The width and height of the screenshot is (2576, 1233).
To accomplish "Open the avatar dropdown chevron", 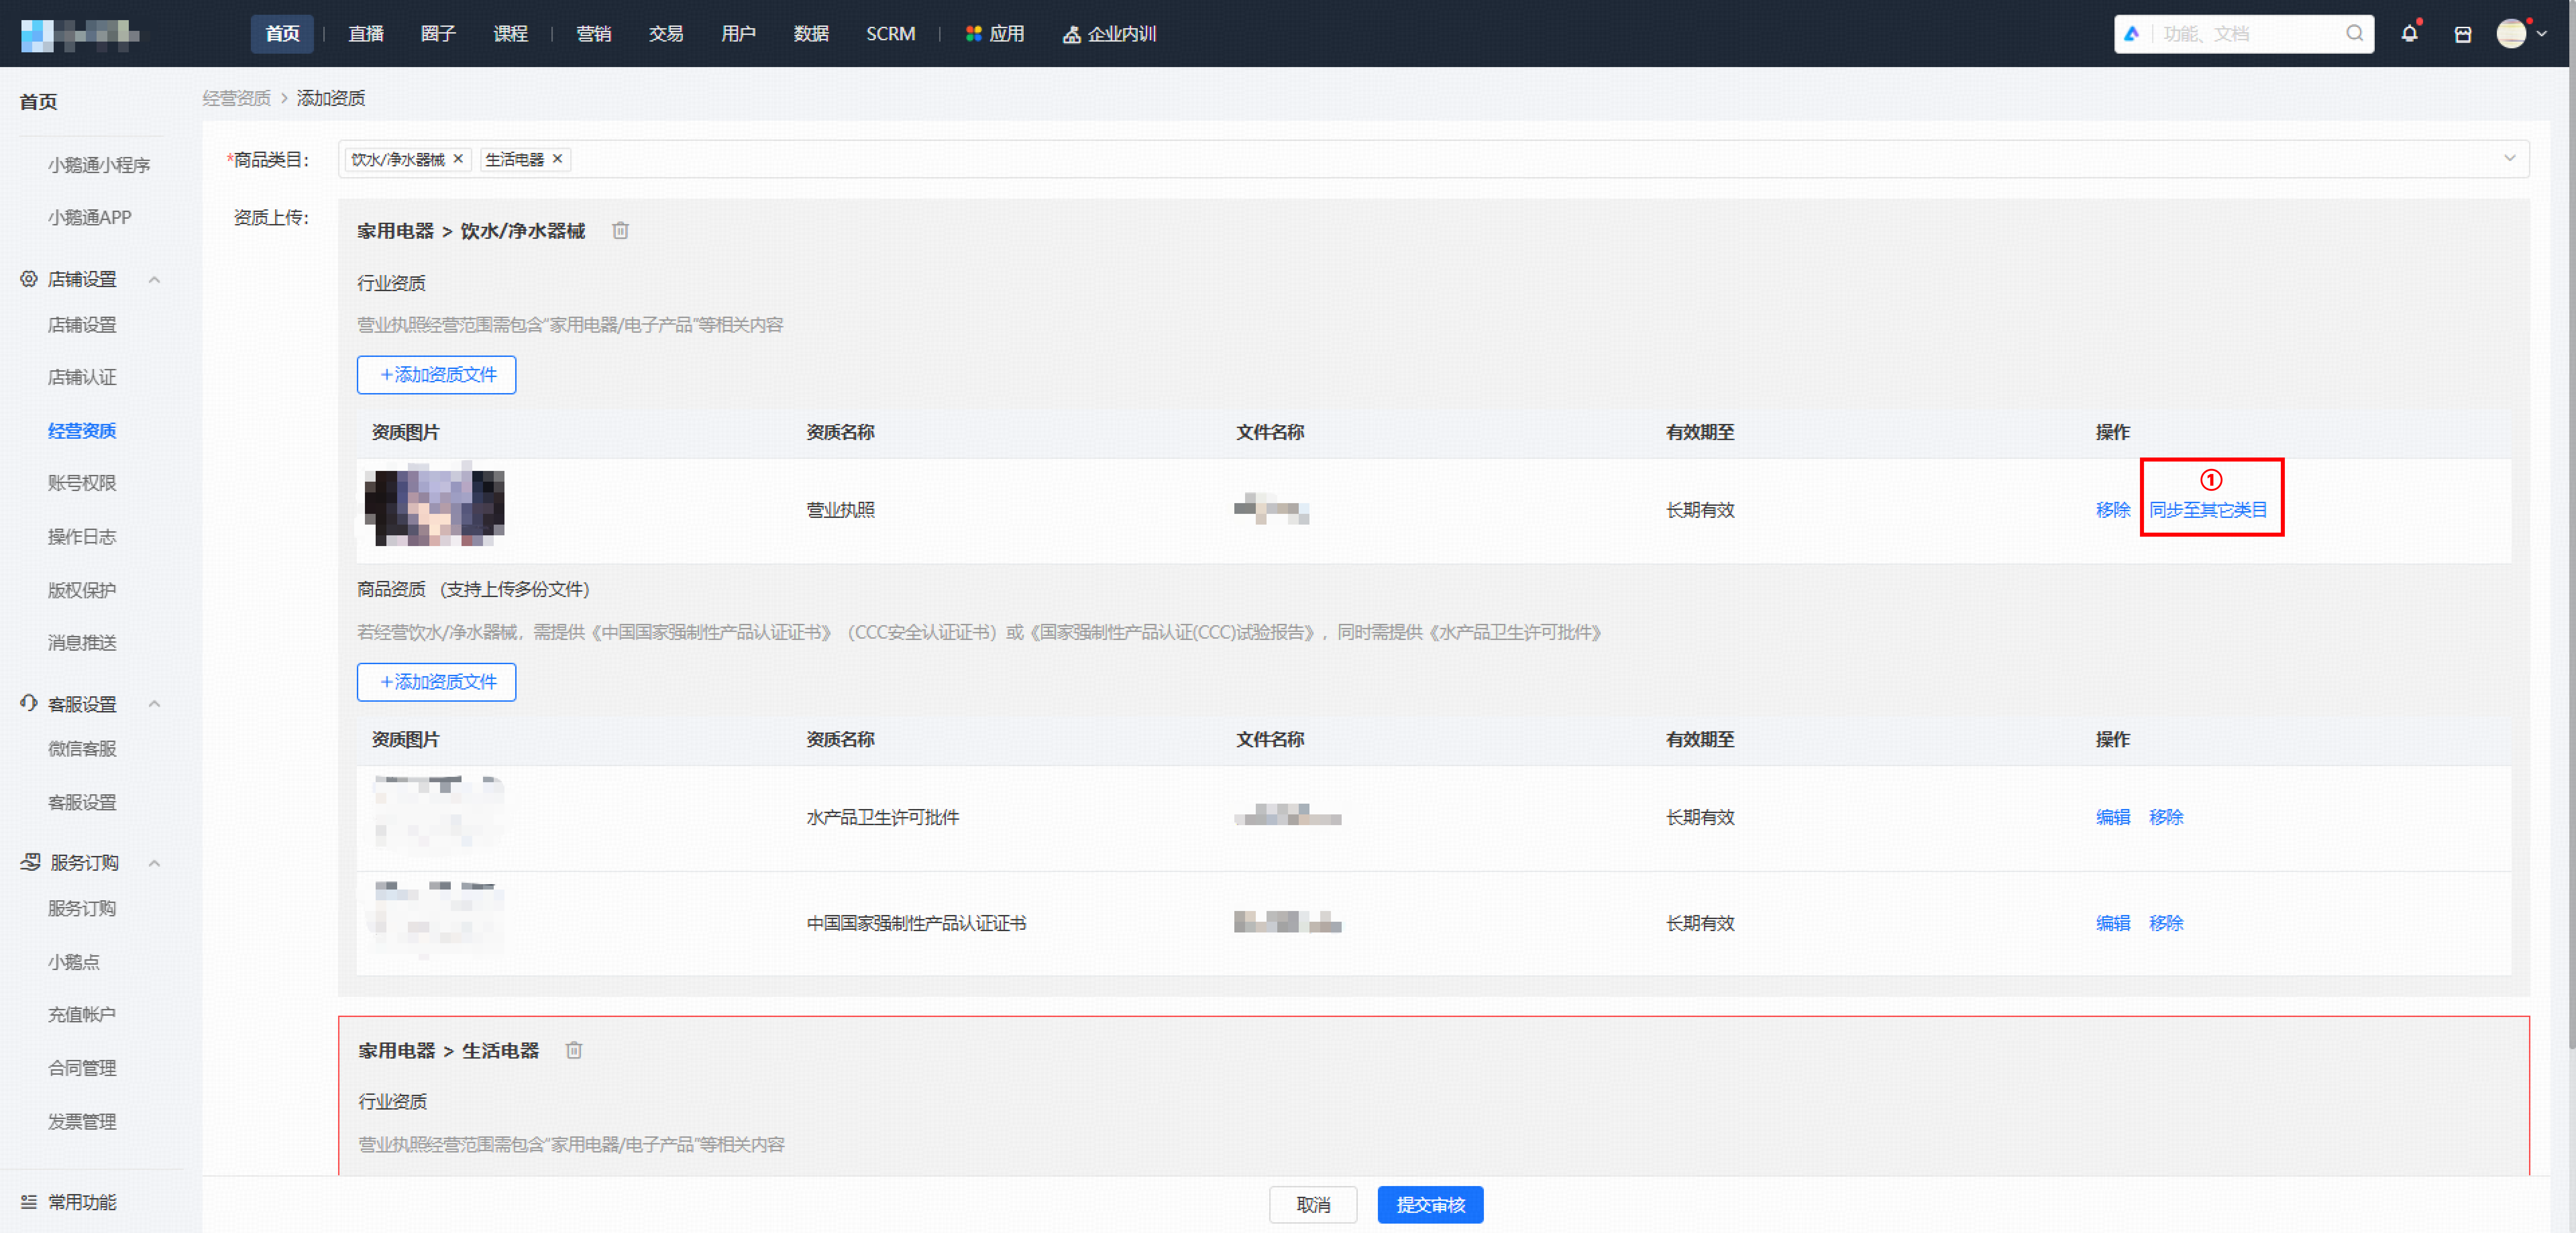I will pyautogui.click(x=2542, y=34).
